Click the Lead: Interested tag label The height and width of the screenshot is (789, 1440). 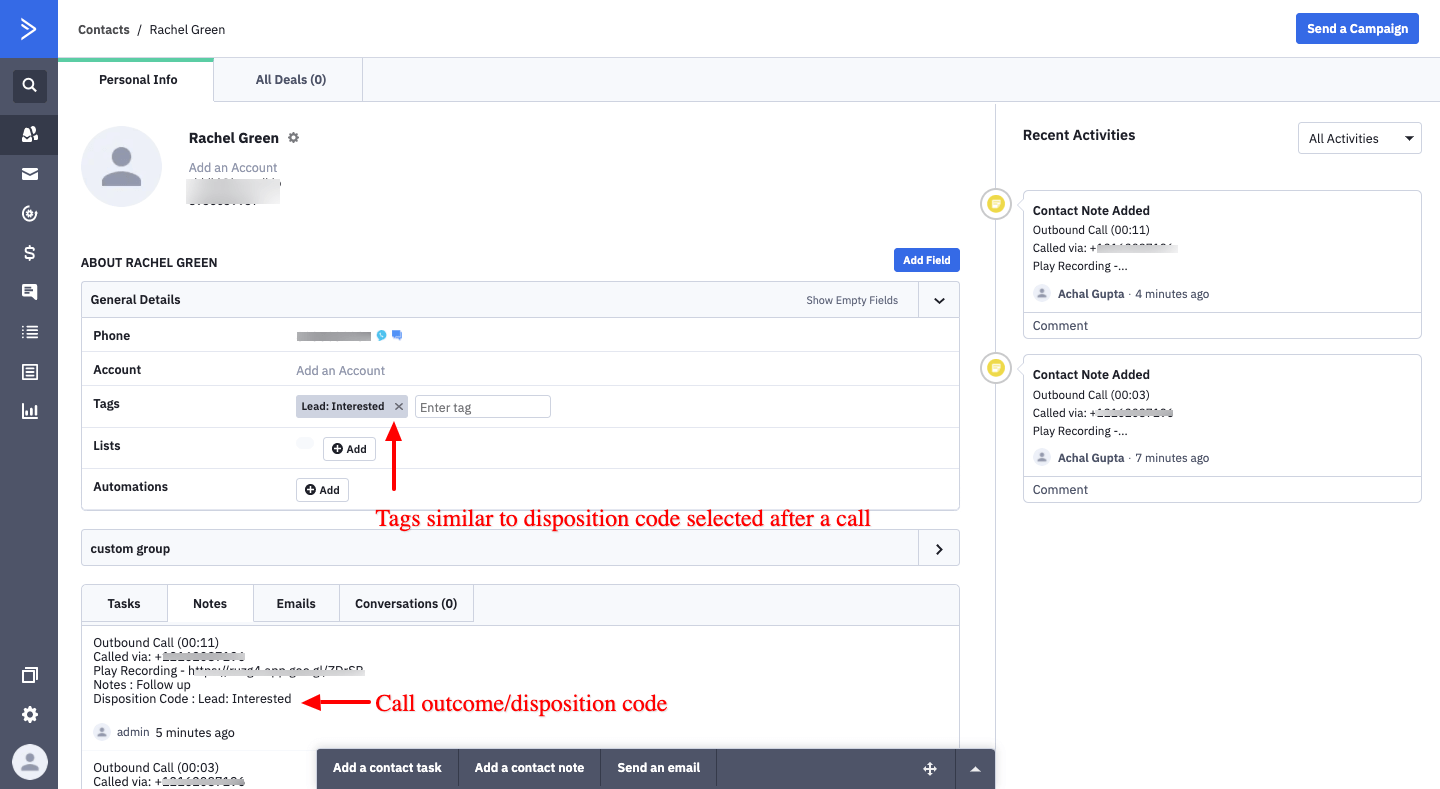pyautogui.click(x=343, y=406)
